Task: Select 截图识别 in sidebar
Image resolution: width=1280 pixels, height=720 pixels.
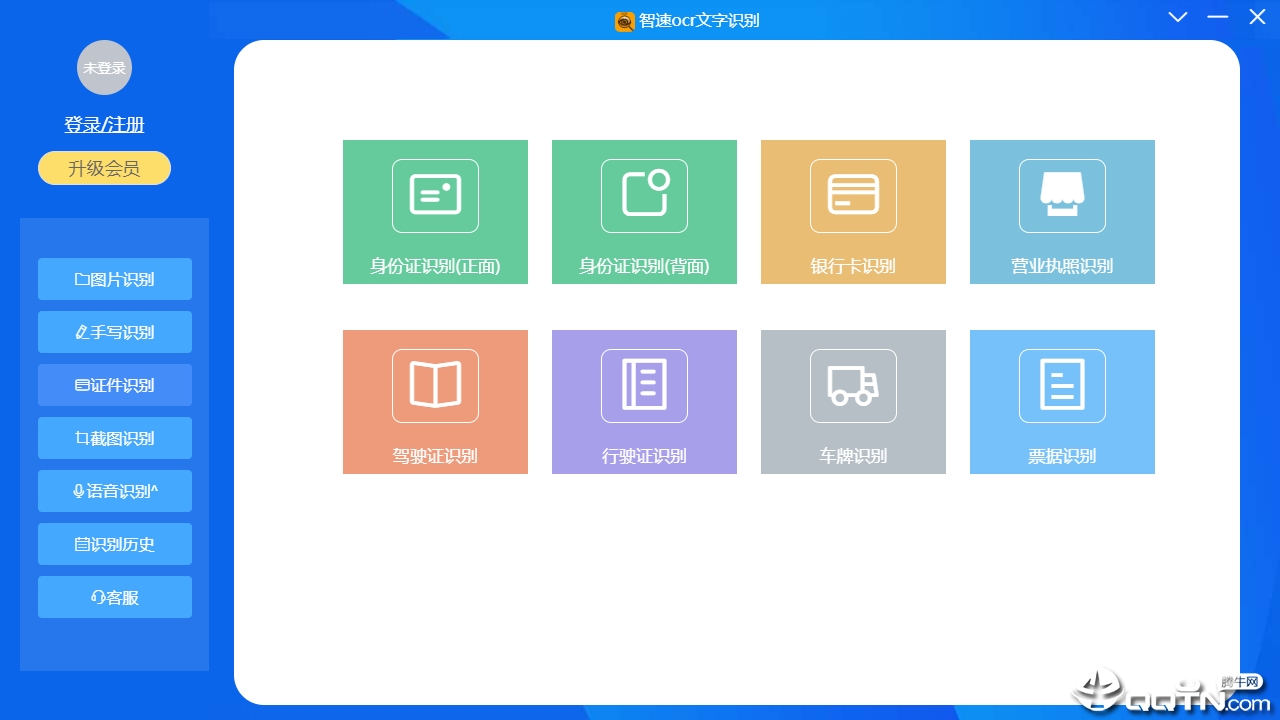Action: pyautogui.click(x=115, y=438)
